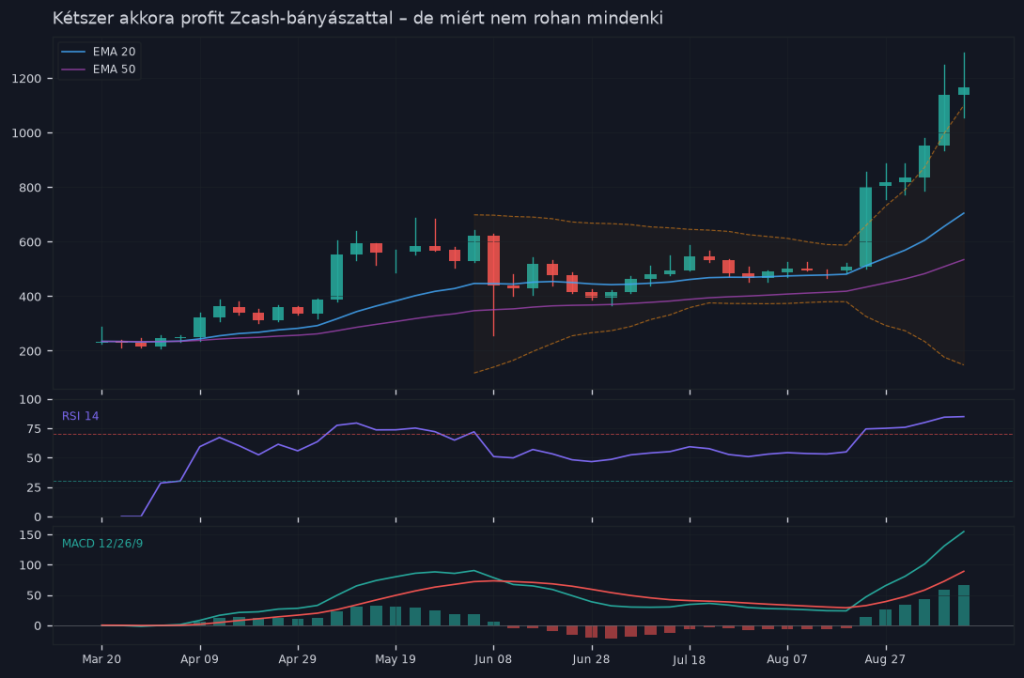The image size is (1024, 678).
Task: Click the blue EMA 20 legend line sample
Action: point(73,52)
